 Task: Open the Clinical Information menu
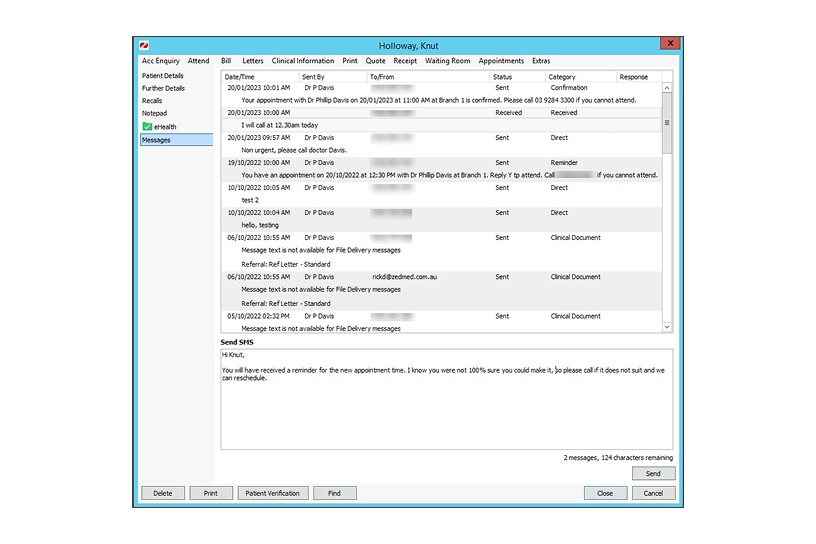[303, 61]
